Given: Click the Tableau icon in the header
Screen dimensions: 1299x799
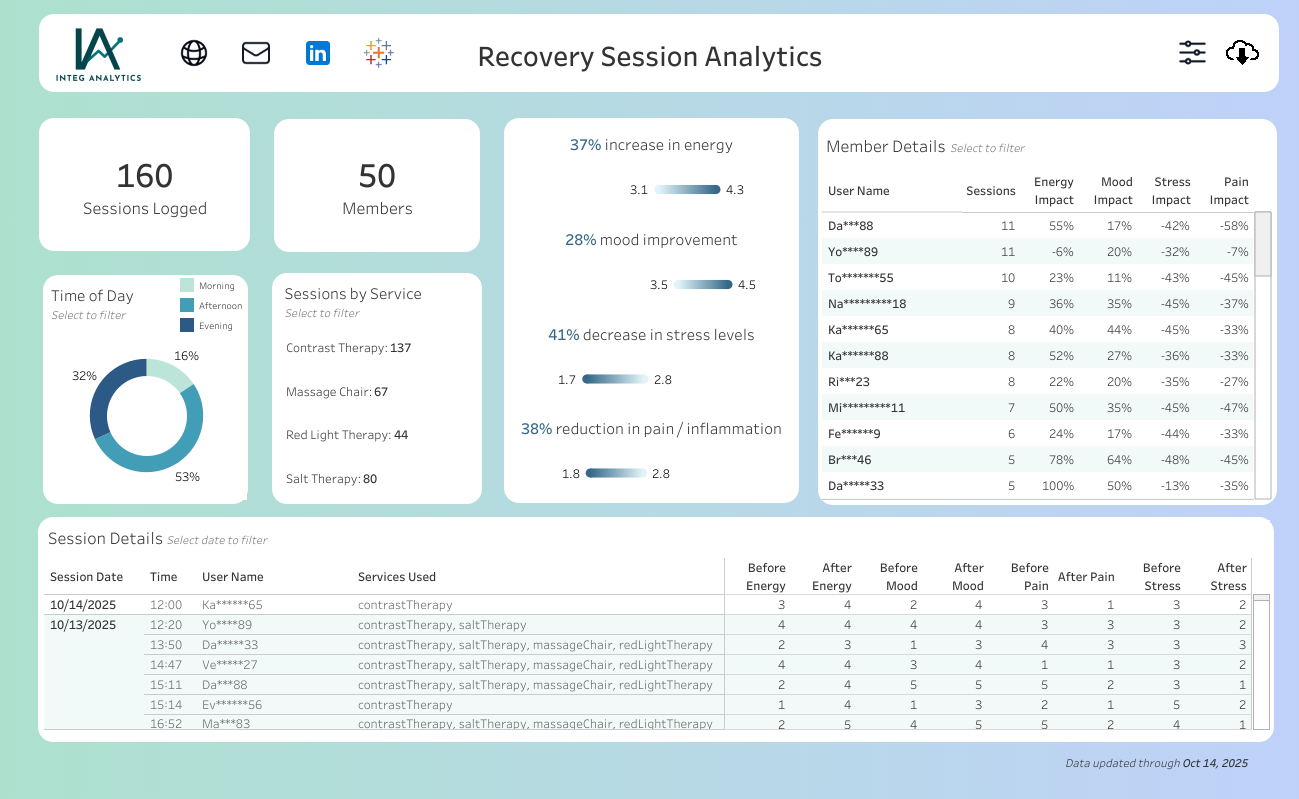Looking at the screenshot, I should tap(378, 52).
